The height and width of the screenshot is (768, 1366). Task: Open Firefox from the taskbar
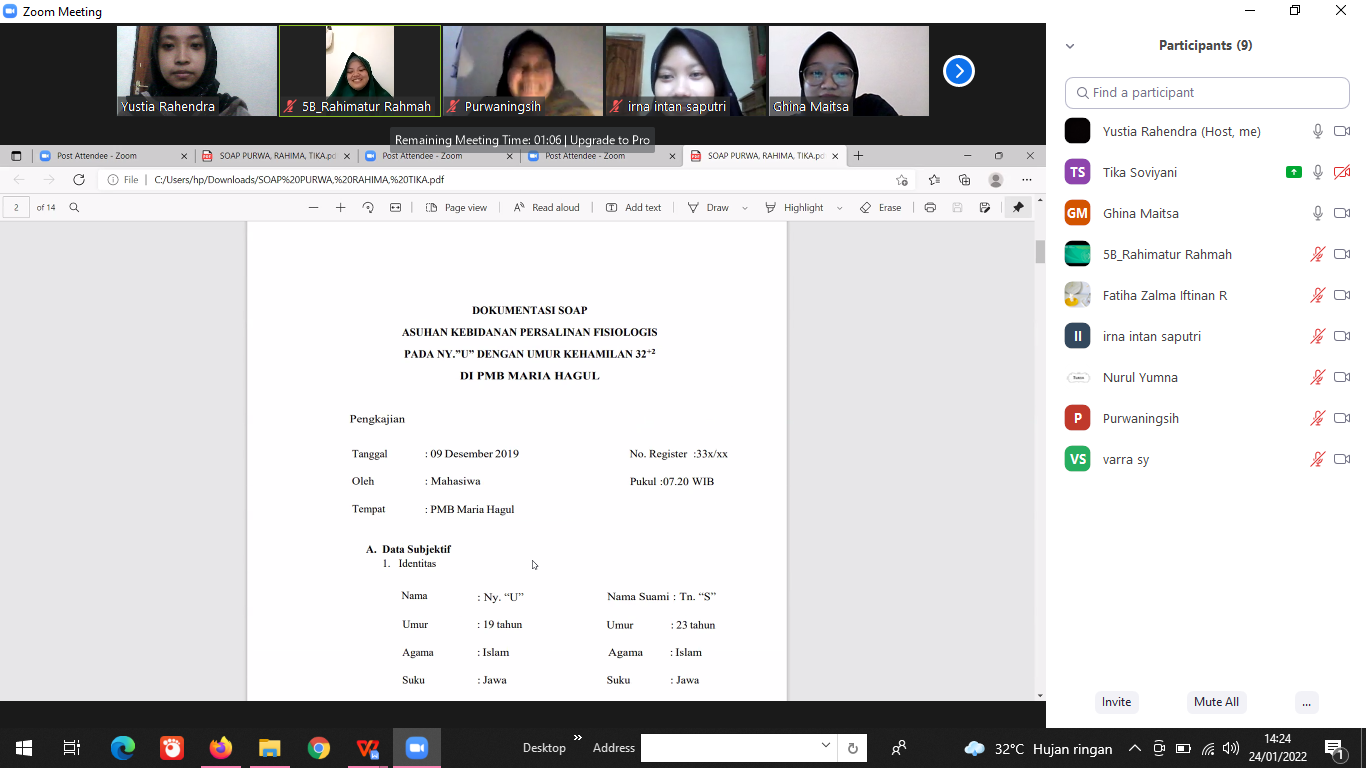point(220,748)
